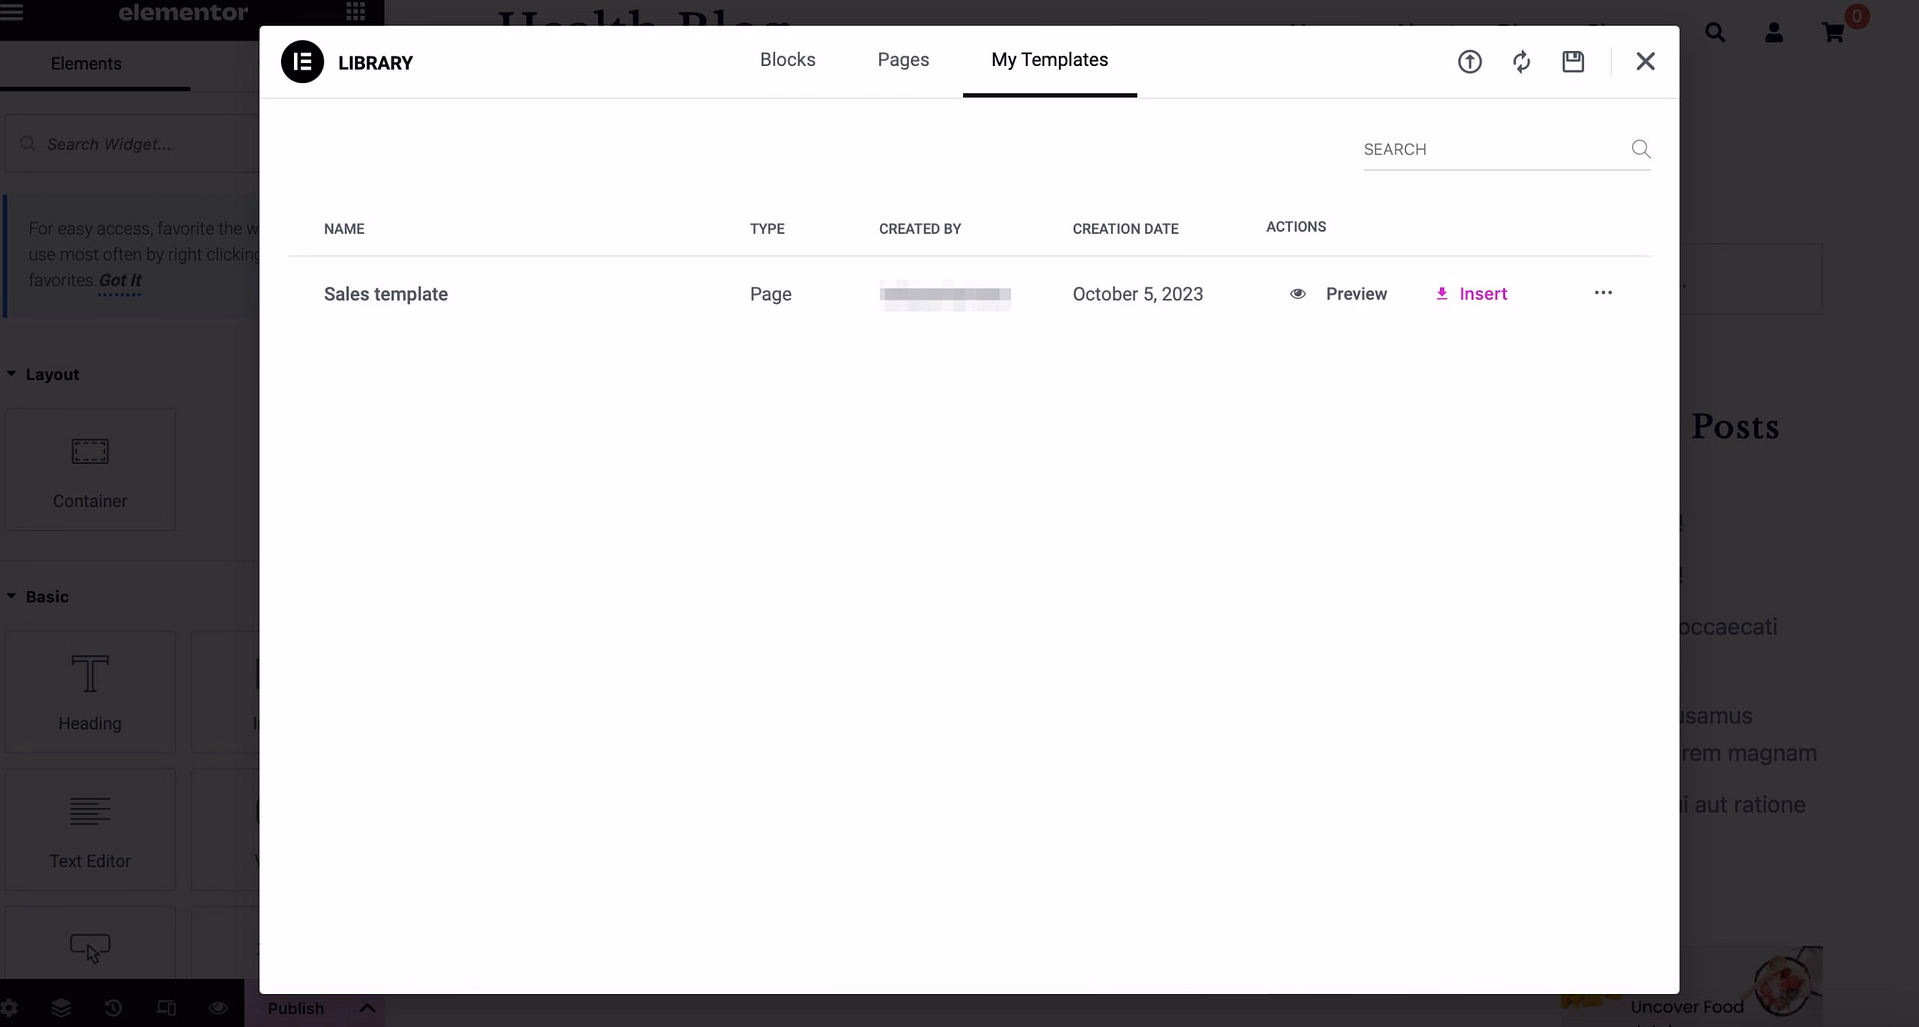Expand the Publish options arrow
Screen dimensions: 1919x1027
pyautogui.click(x=366, y=1008)
